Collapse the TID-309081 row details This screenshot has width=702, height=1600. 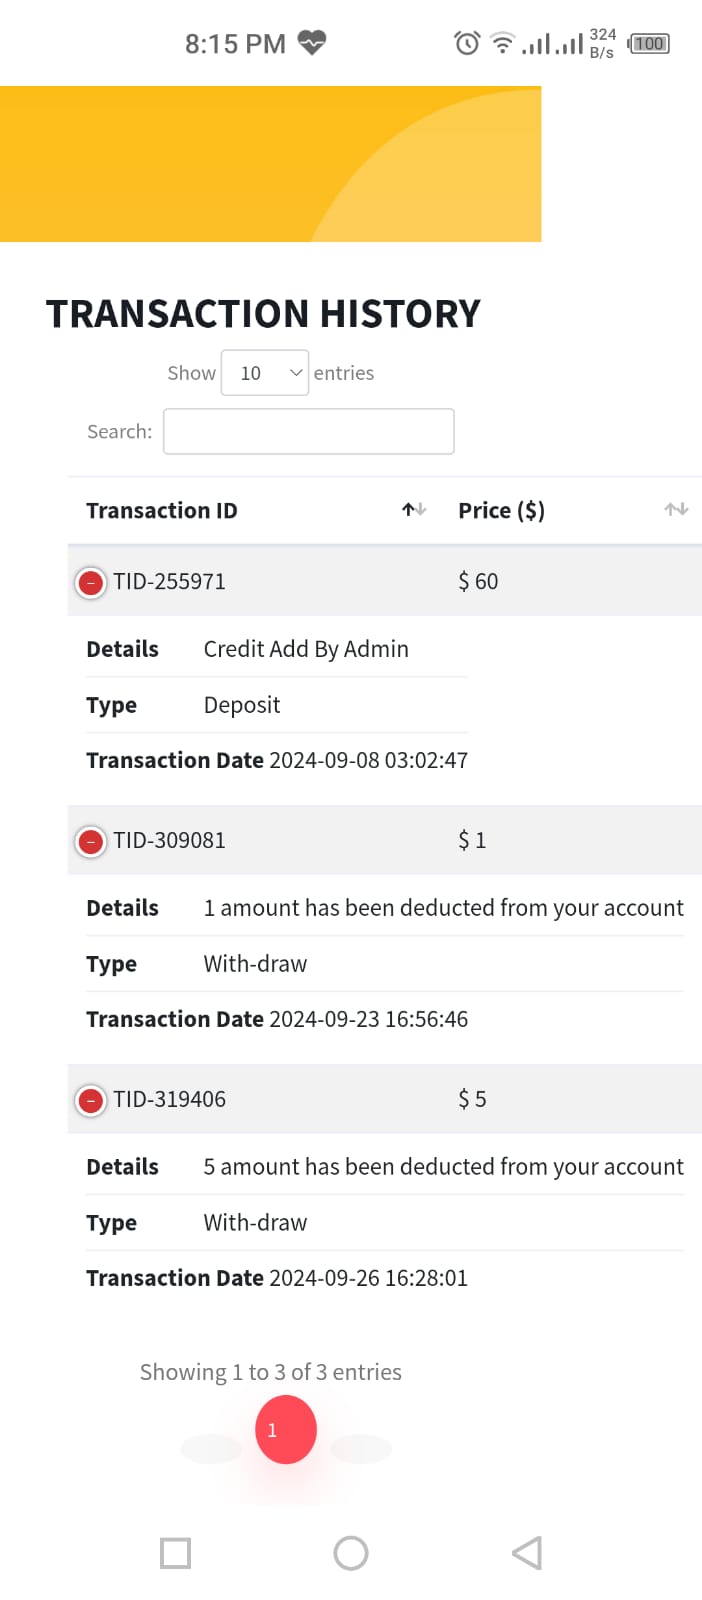pyautogui.click(x=91, y=841)
